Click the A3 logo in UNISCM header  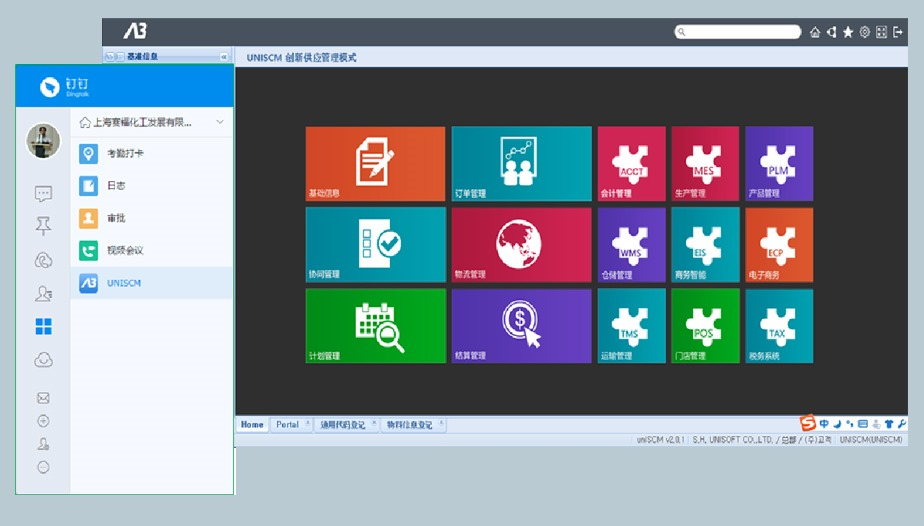pyautogui.click(x=135, y=31)
